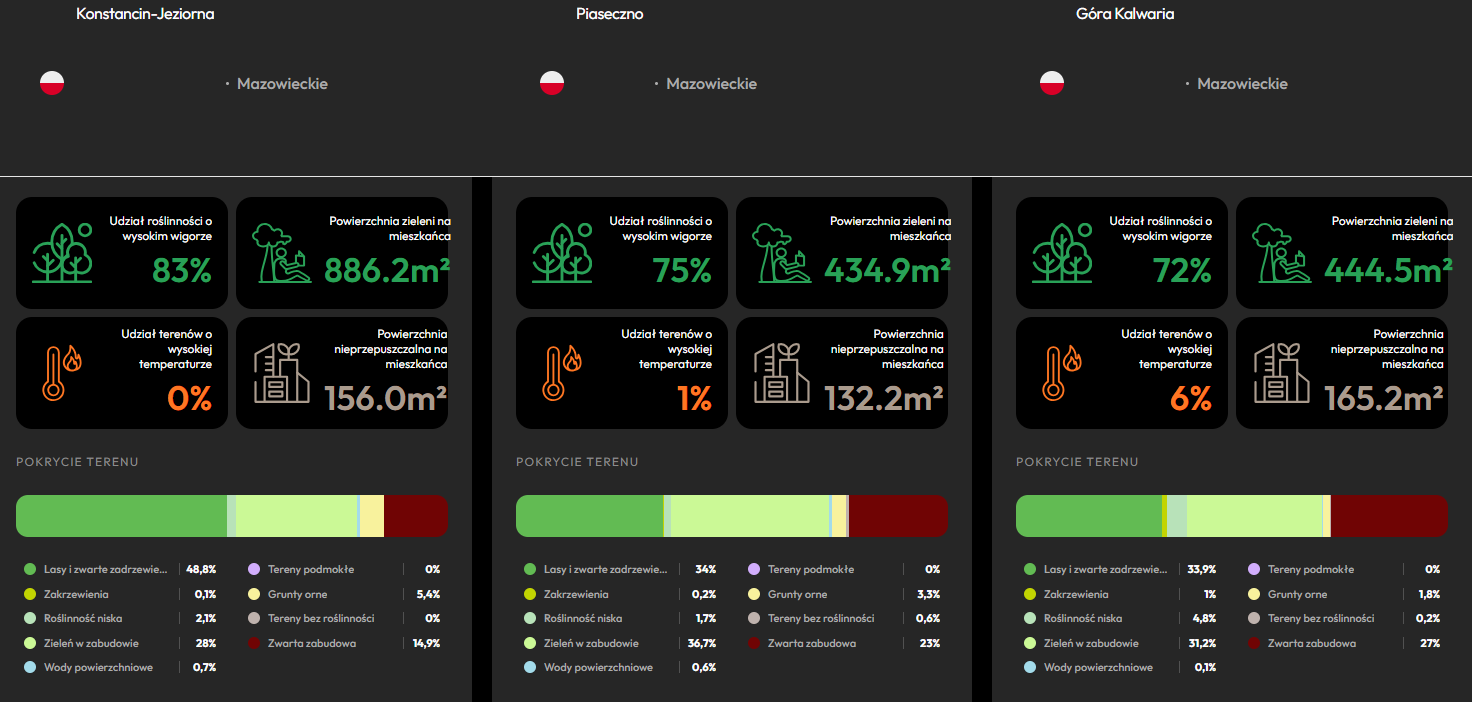Click the green forest segment of the Konstancin-Jeziorna bar
Viewport: 1472px width, 702px height.
tap(122, 516)
